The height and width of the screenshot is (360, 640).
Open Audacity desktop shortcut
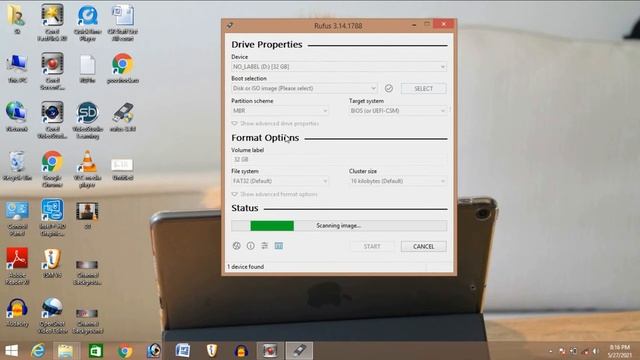coord(17,313)
